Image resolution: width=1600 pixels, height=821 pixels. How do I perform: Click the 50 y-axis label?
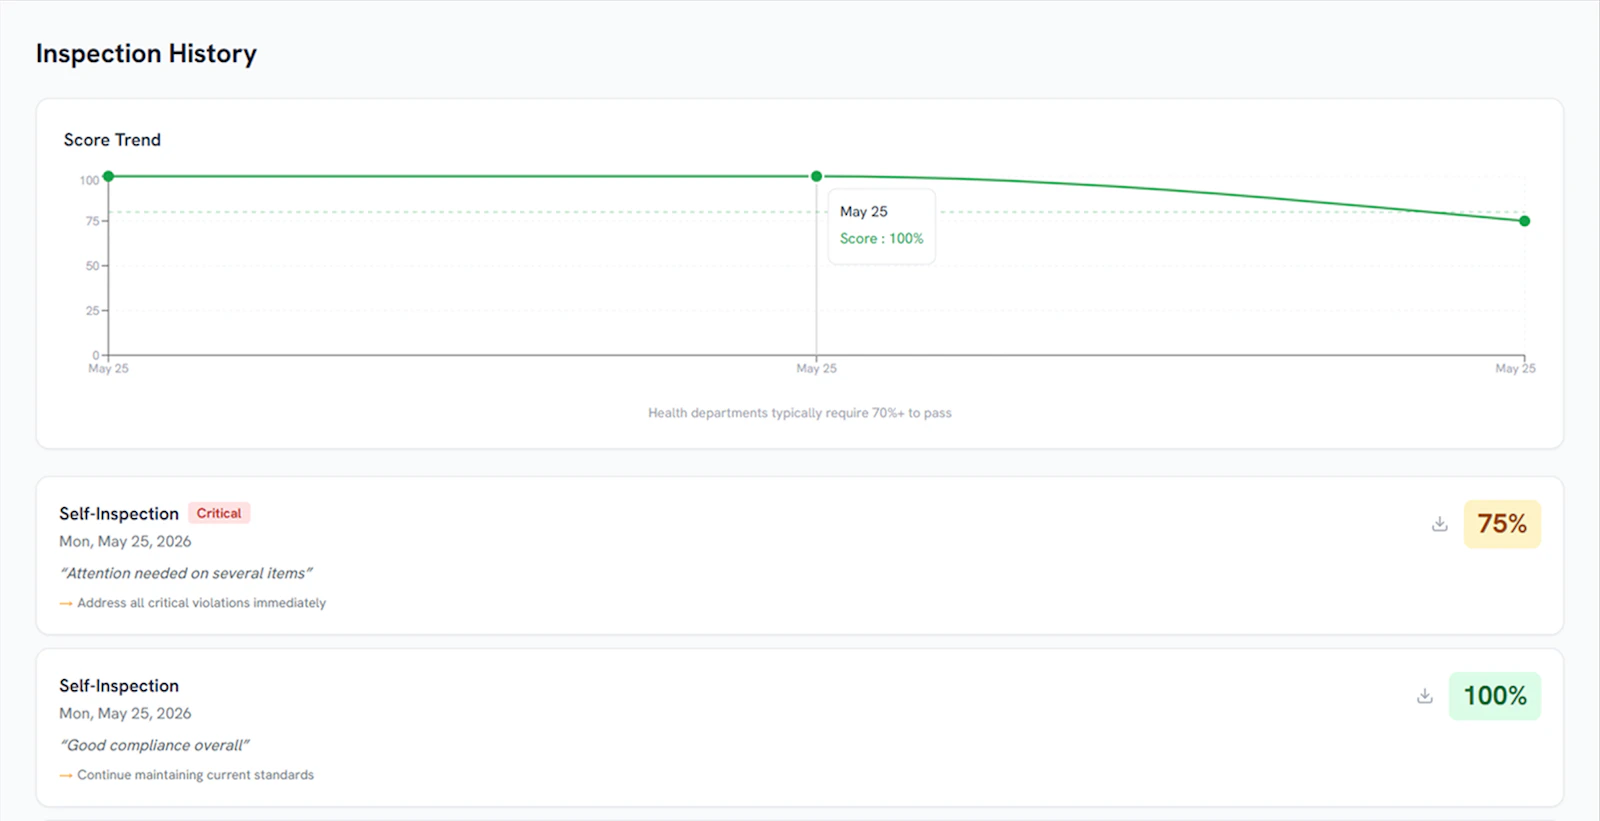tap(92, 266)
